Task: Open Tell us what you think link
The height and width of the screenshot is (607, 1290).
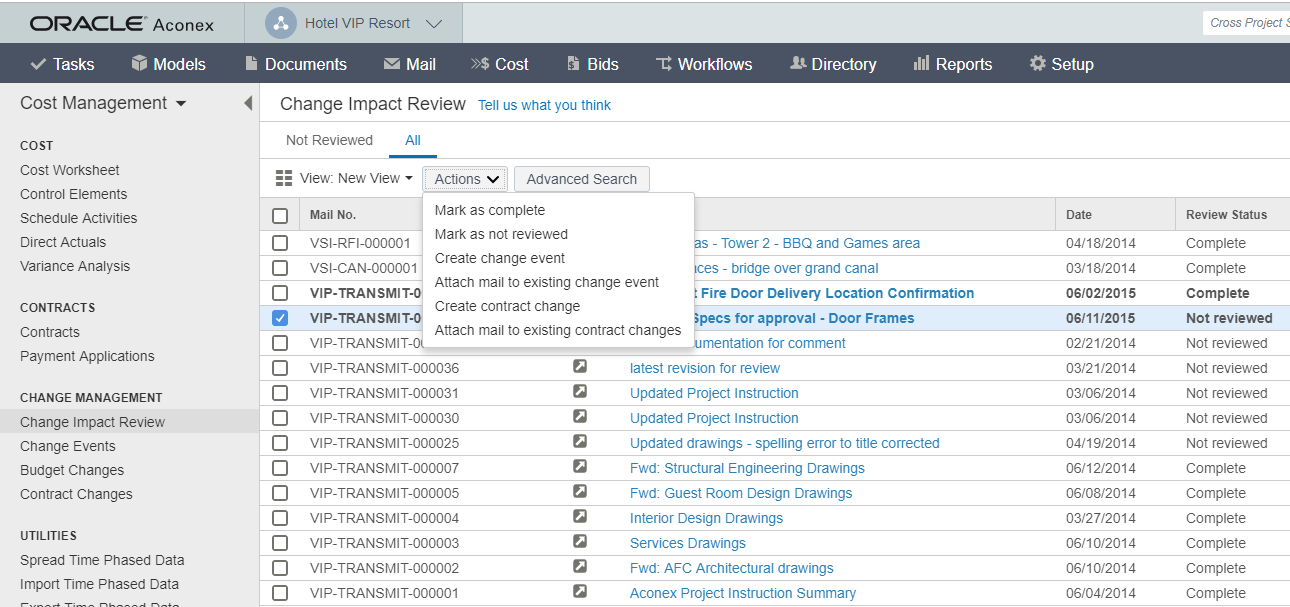Action: (x=544, y=105)
